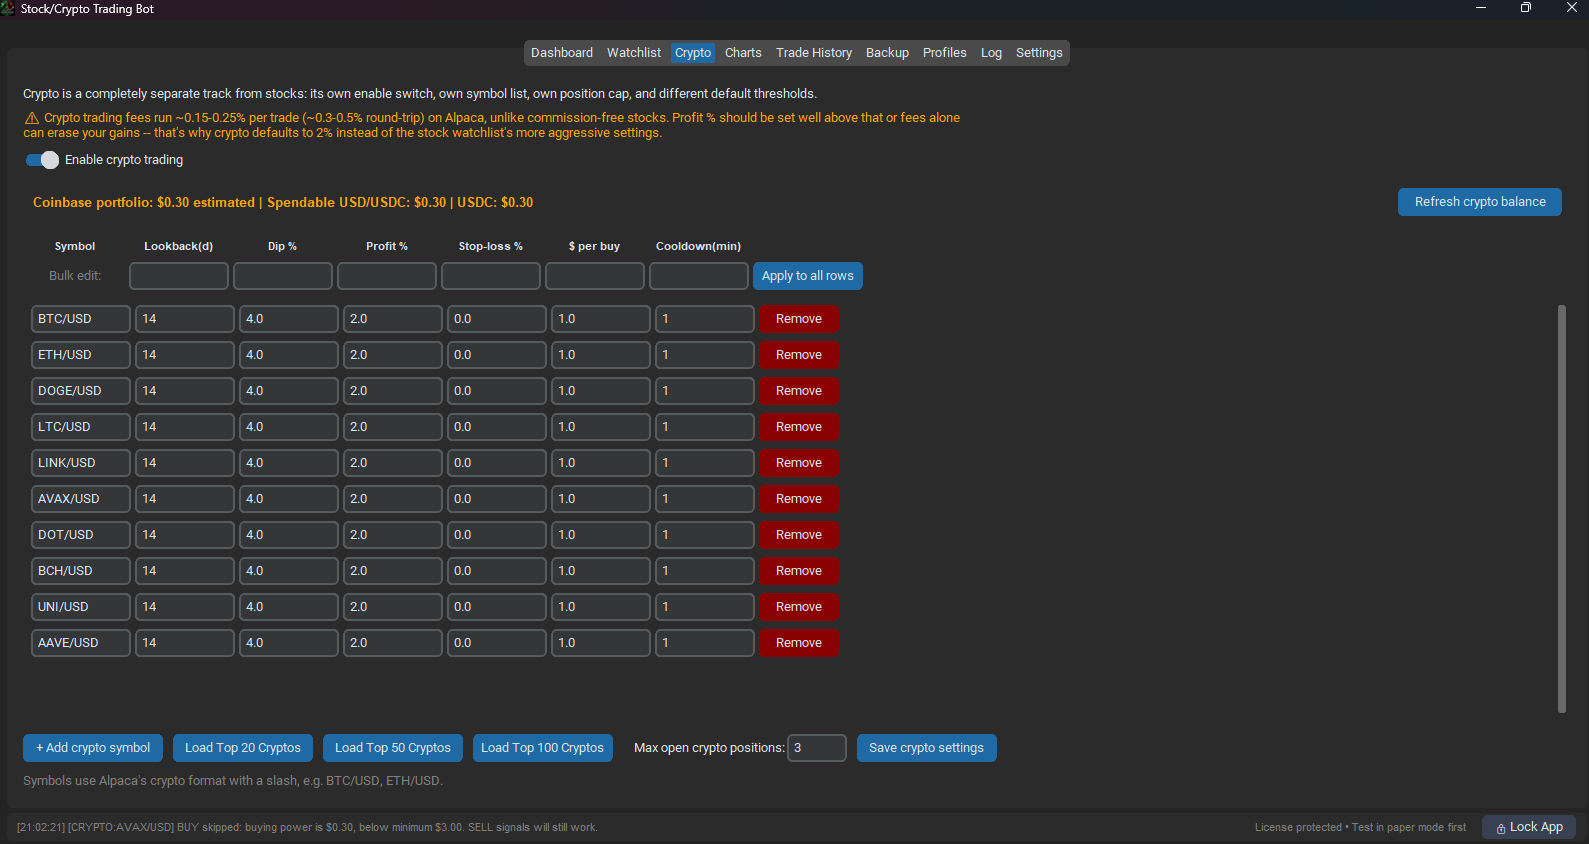The image size is (1589, 844).
Task: Click Apply to all rows button
Action: (808, 276)
